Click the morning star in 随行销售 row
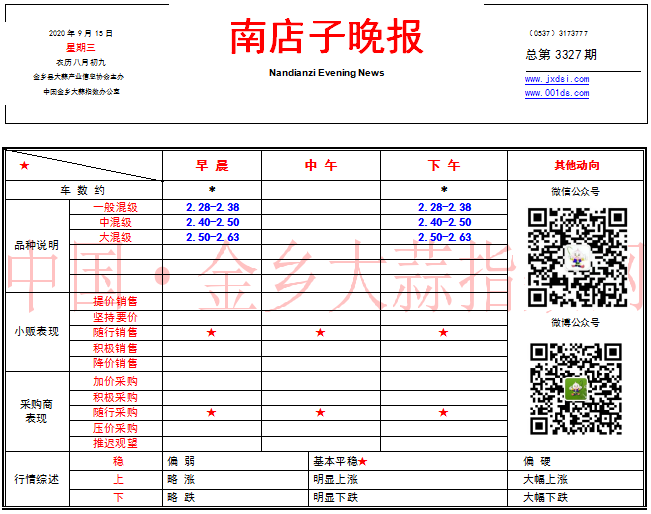Viewport: 651px width, 514px height. (211, 333)
